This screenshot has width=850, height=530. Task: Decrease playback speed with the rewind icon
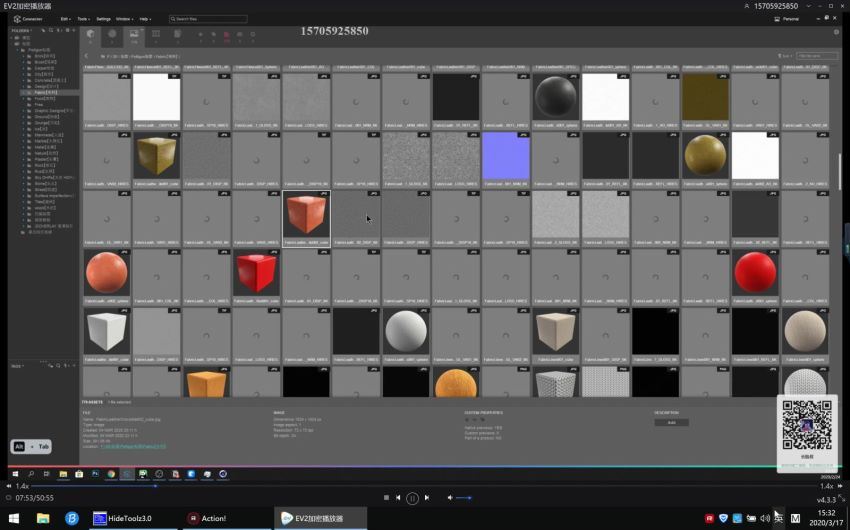coord(9,486)
